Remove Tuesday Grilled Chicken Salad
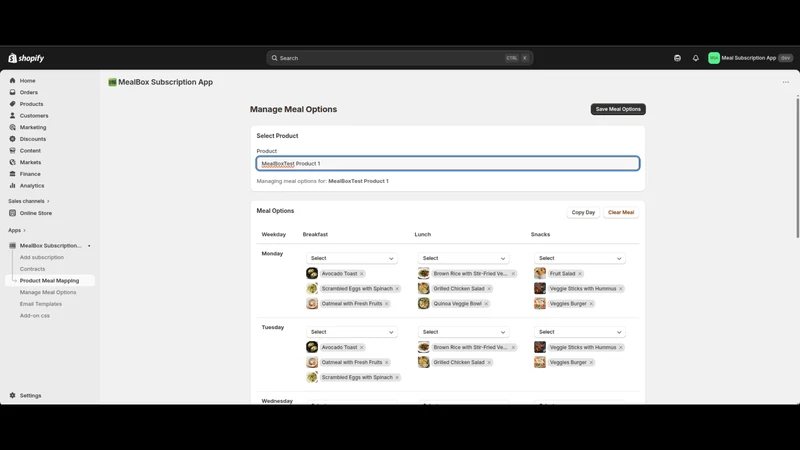The image size is (800, 450). click(x=489, y=362)
